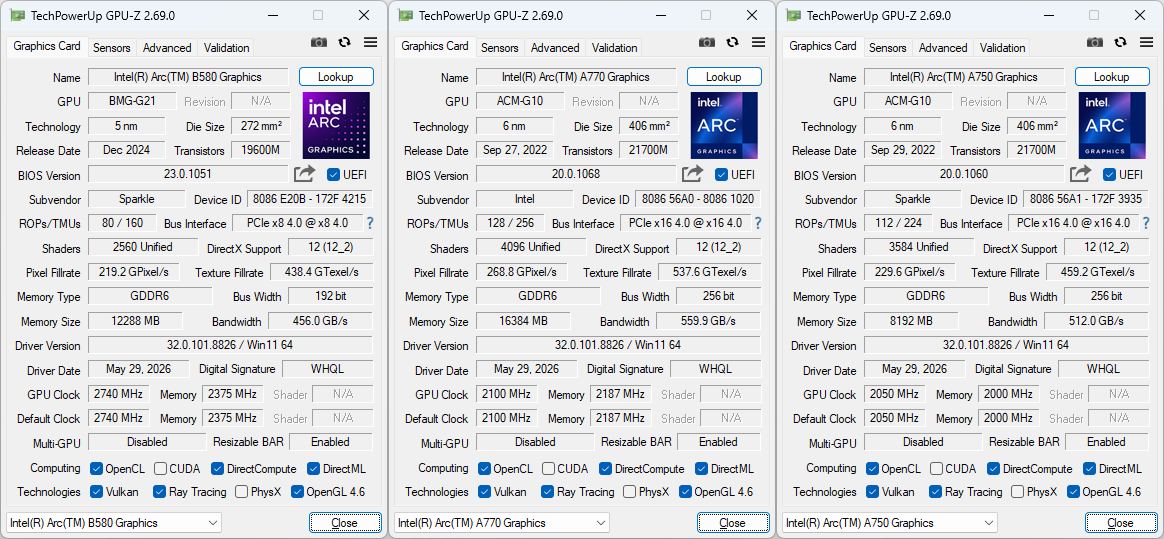Open Validation tab in A750 window
The width and height of the screenshot is (1164, 539).
(1002, 48)
